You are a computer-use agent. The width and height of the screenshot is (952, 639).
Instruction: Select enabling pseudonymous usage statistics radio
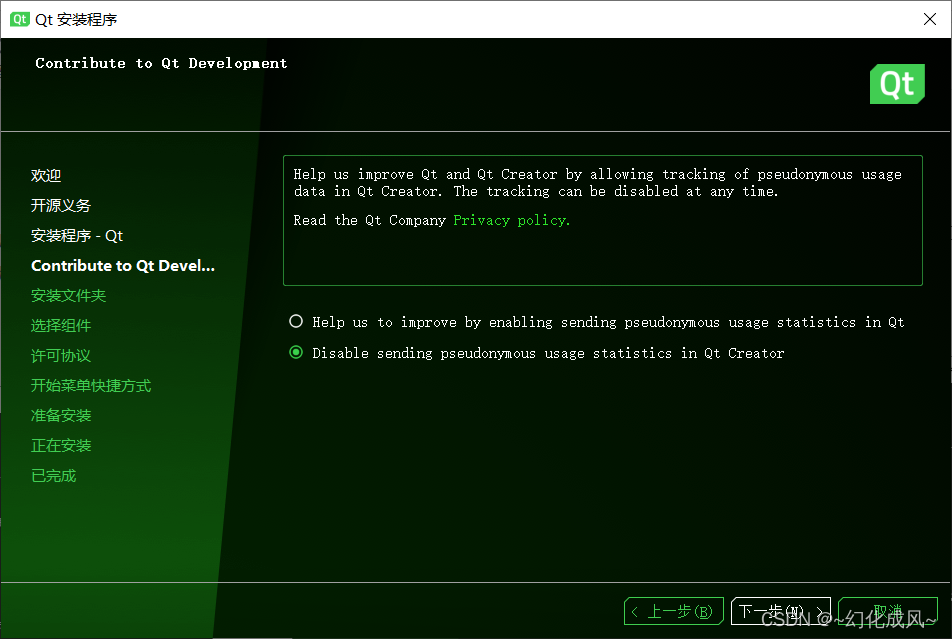pyautogui.click(x=296, y=321)
